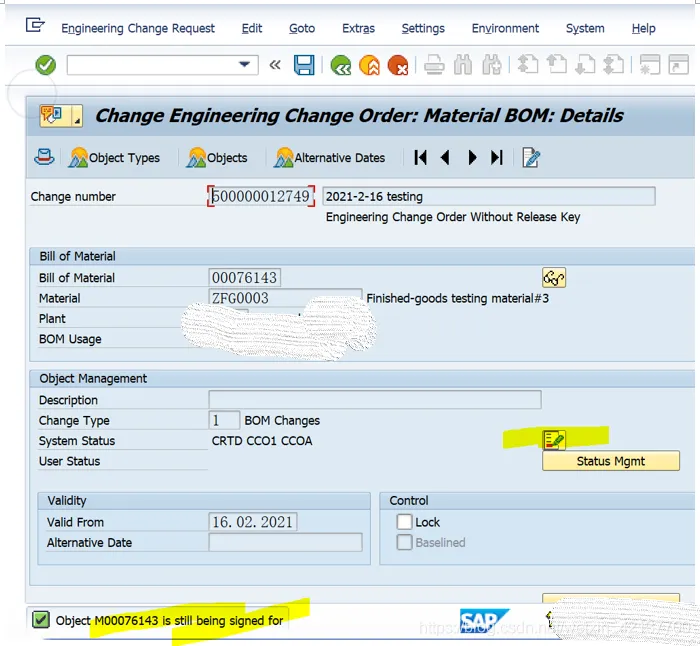Open the Goto menu
Screen dimensions: 700x646
point(302,29)
